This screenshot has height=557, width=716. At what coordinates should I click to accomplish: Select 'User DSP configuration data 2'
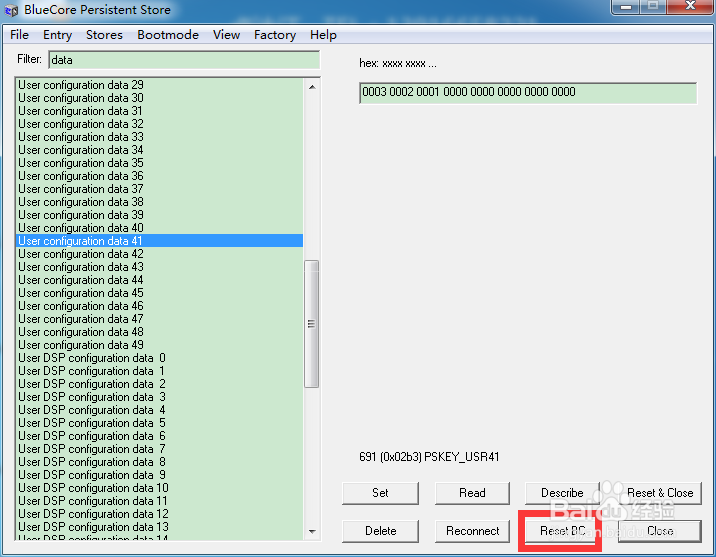click(x=159, y=384)
